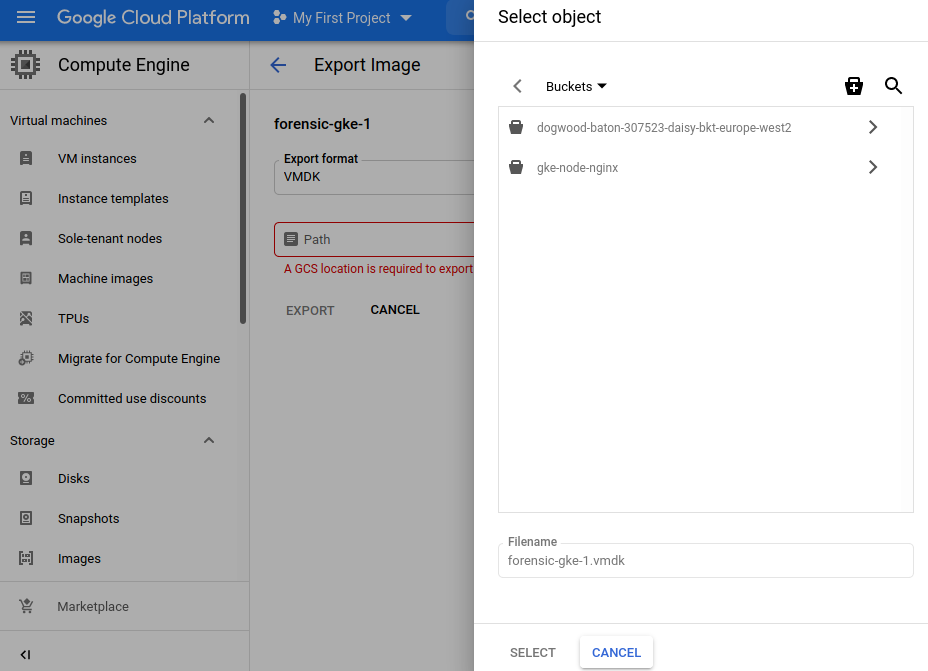This screenshot has width=928, height=671.
Task: Click the search magnifier in Select object
Action: pyautogui.click(x=894, y=86)
